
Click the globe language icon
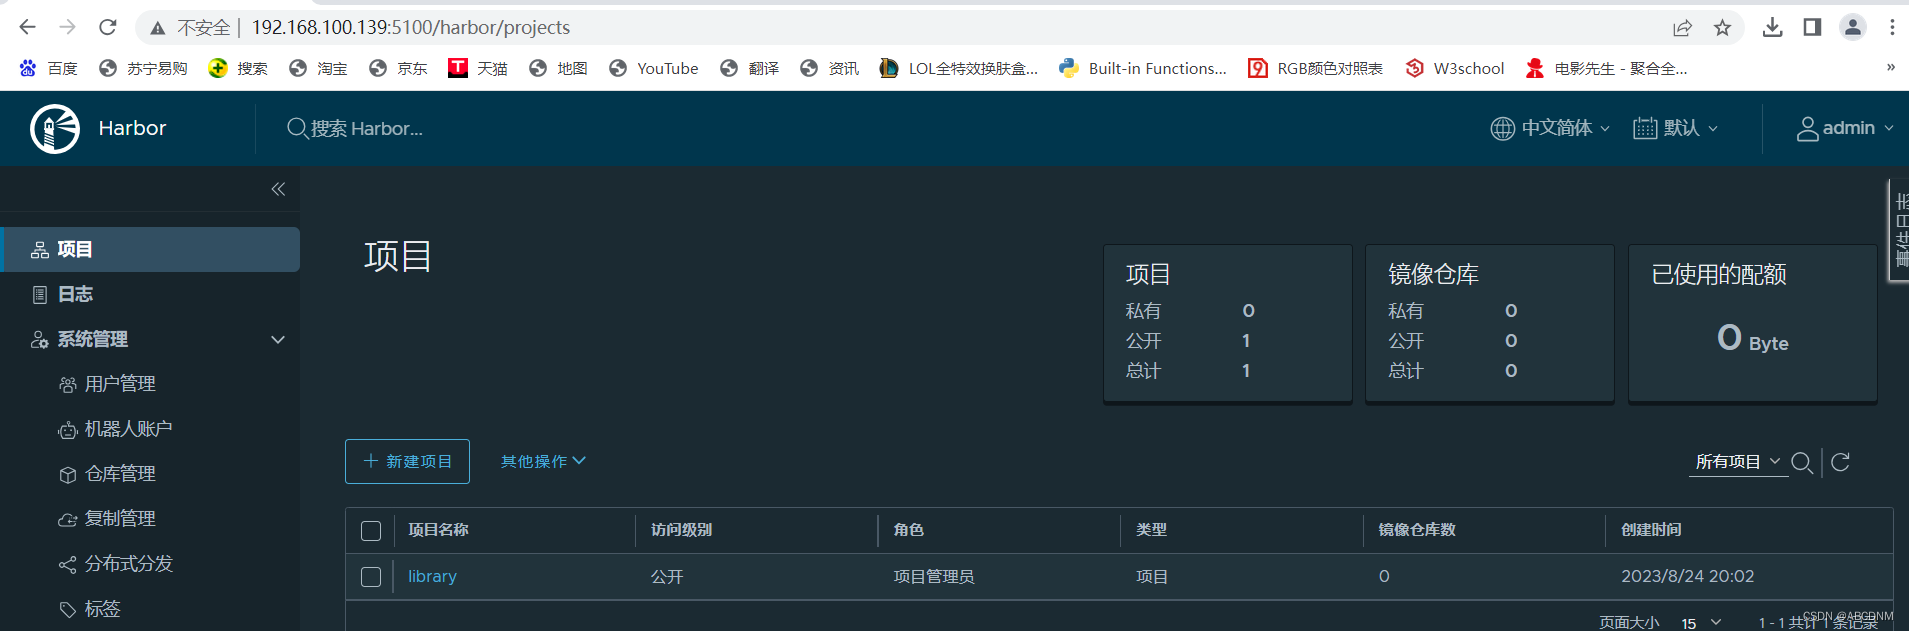[x=1502, y=128]
